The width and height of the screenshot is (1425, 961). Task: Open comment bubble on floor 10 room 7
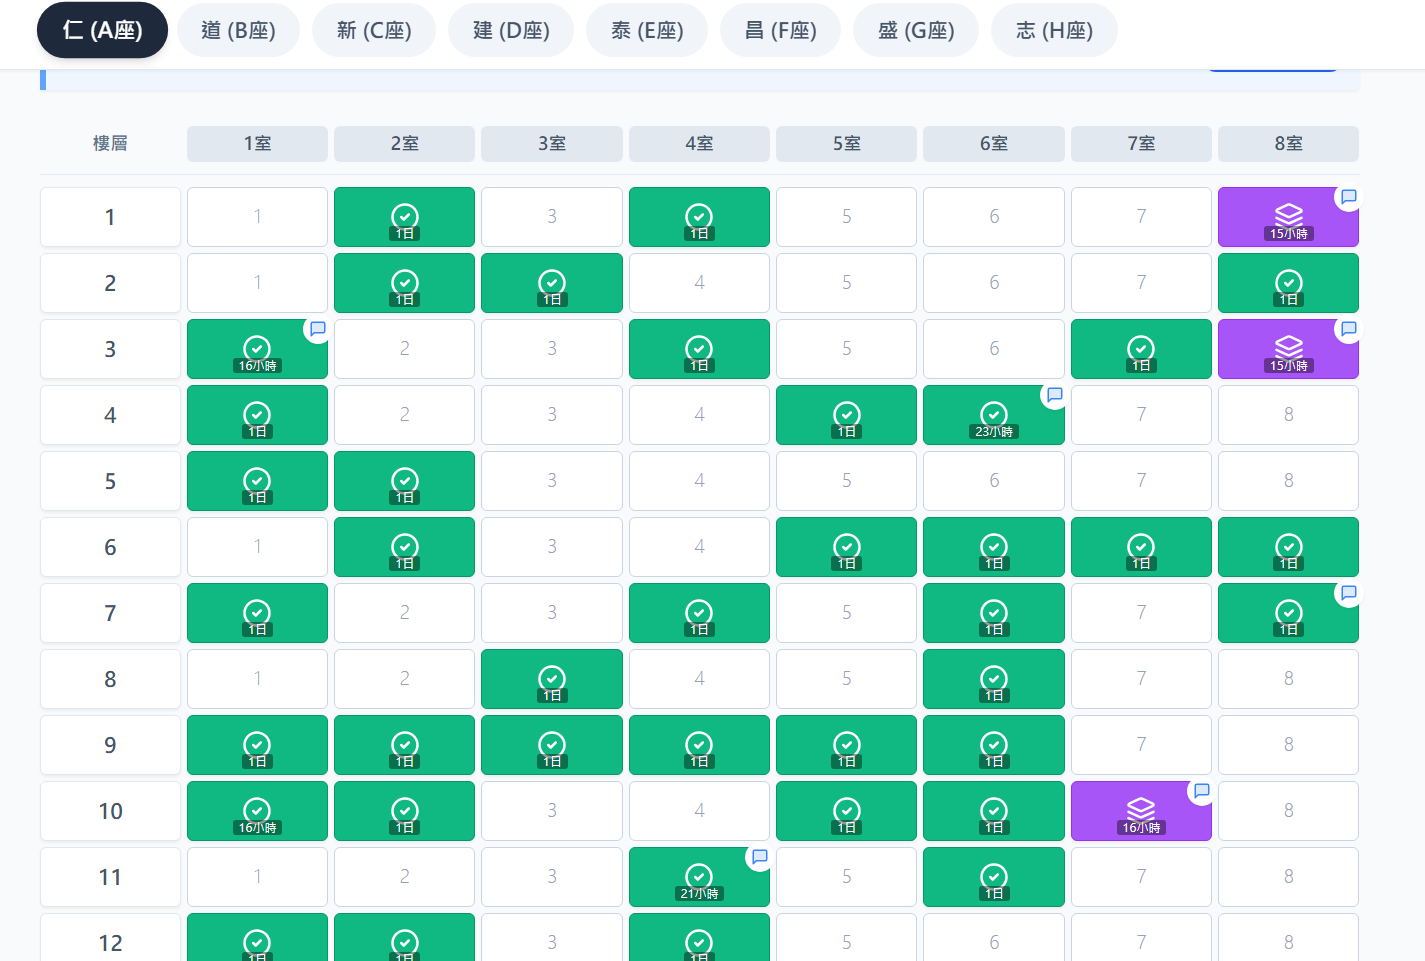point(1201,791)
